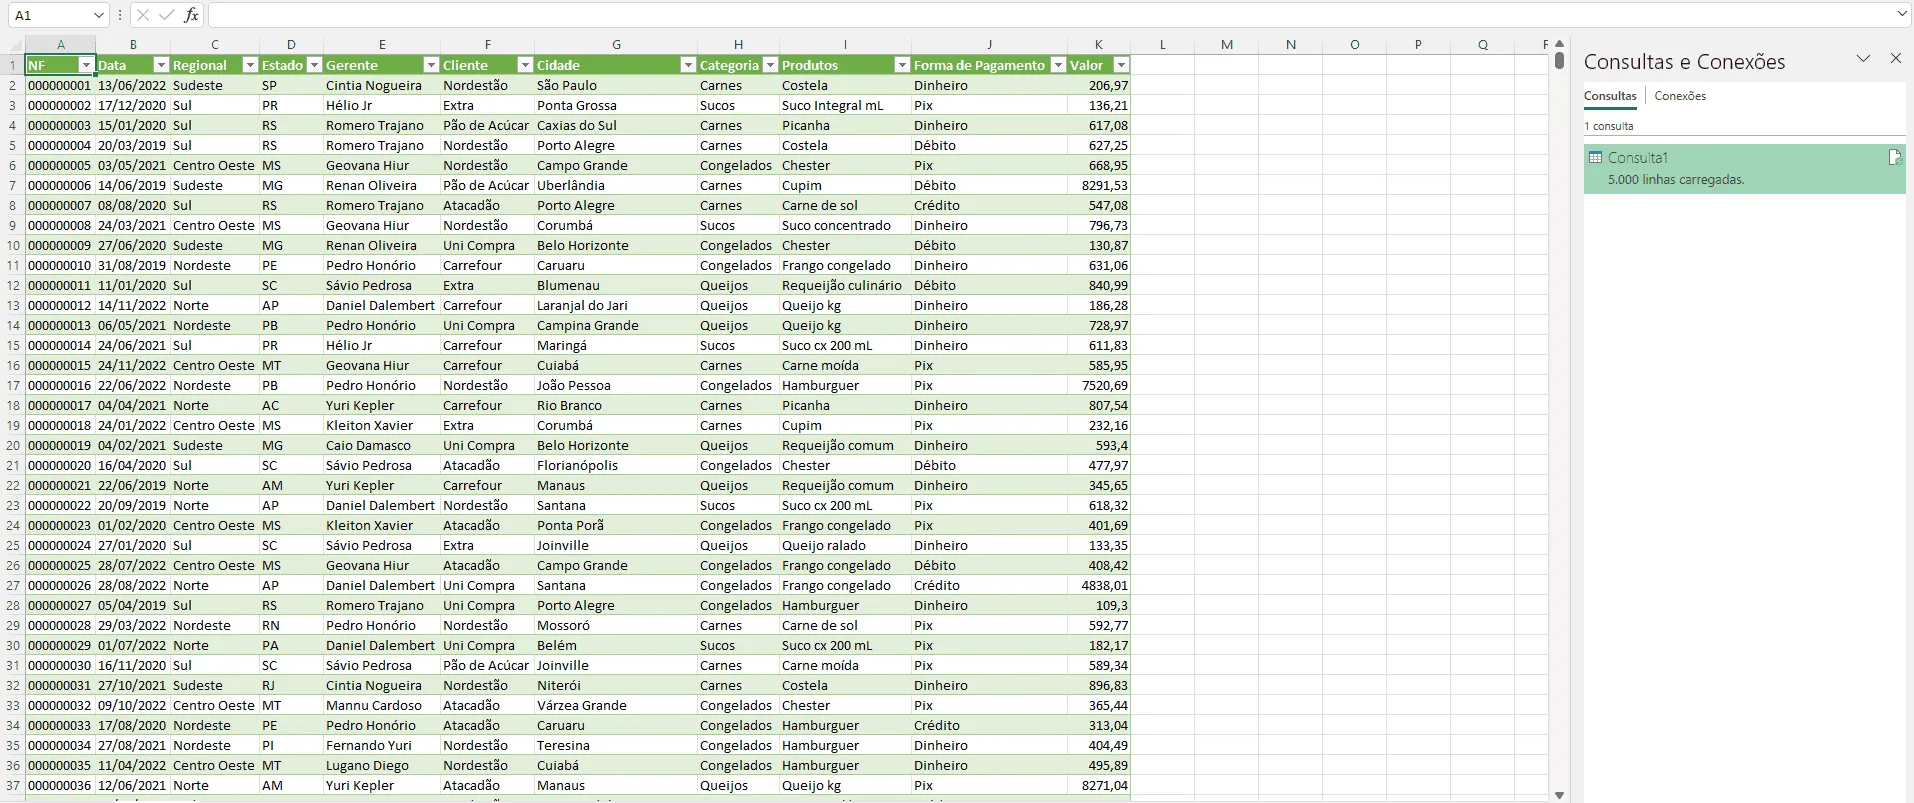This screenshot has height=803, width=1914.
Task: Click the Cintia Nogueira cell in row 2
Action: click(x=382, y=85)
